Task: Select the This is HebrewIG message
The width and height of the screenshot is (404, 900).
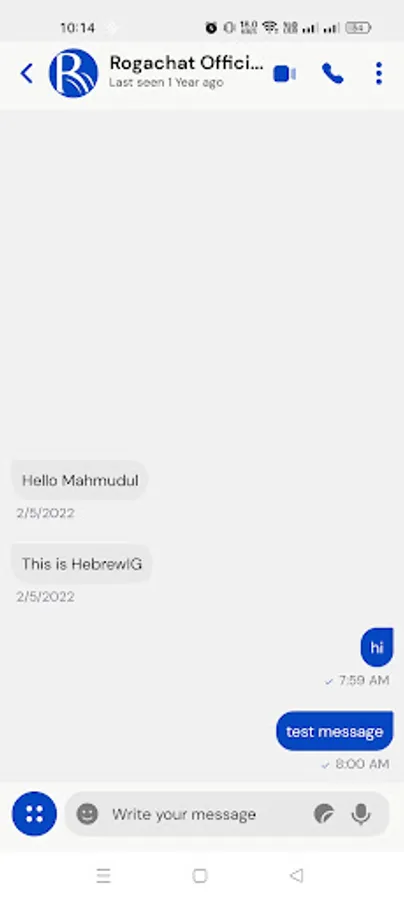Action: 81,564
